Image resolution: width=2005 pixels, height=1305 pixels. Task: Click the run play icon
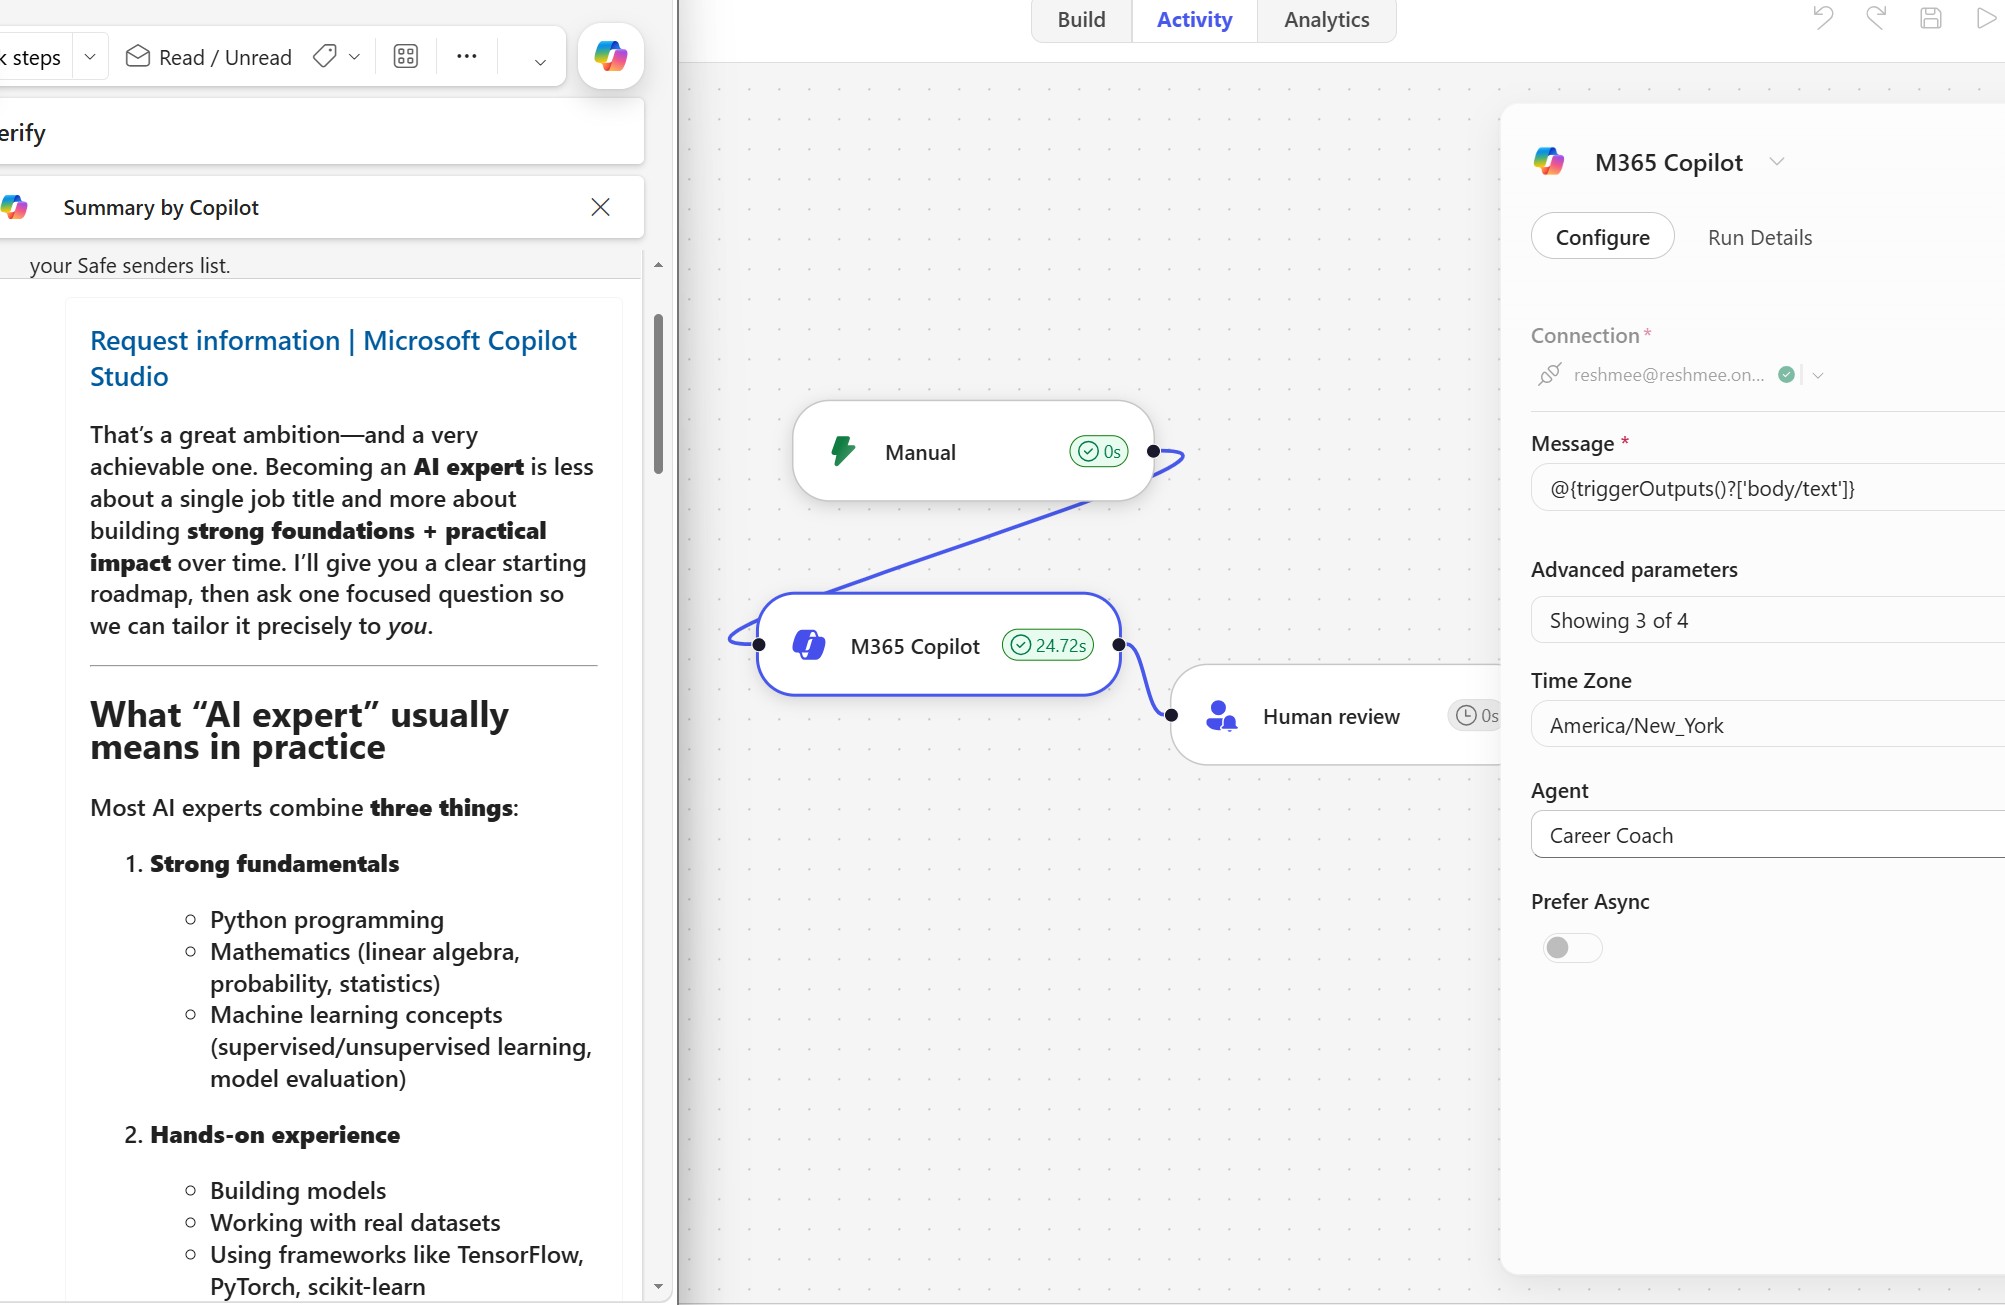click(1985, 18)
